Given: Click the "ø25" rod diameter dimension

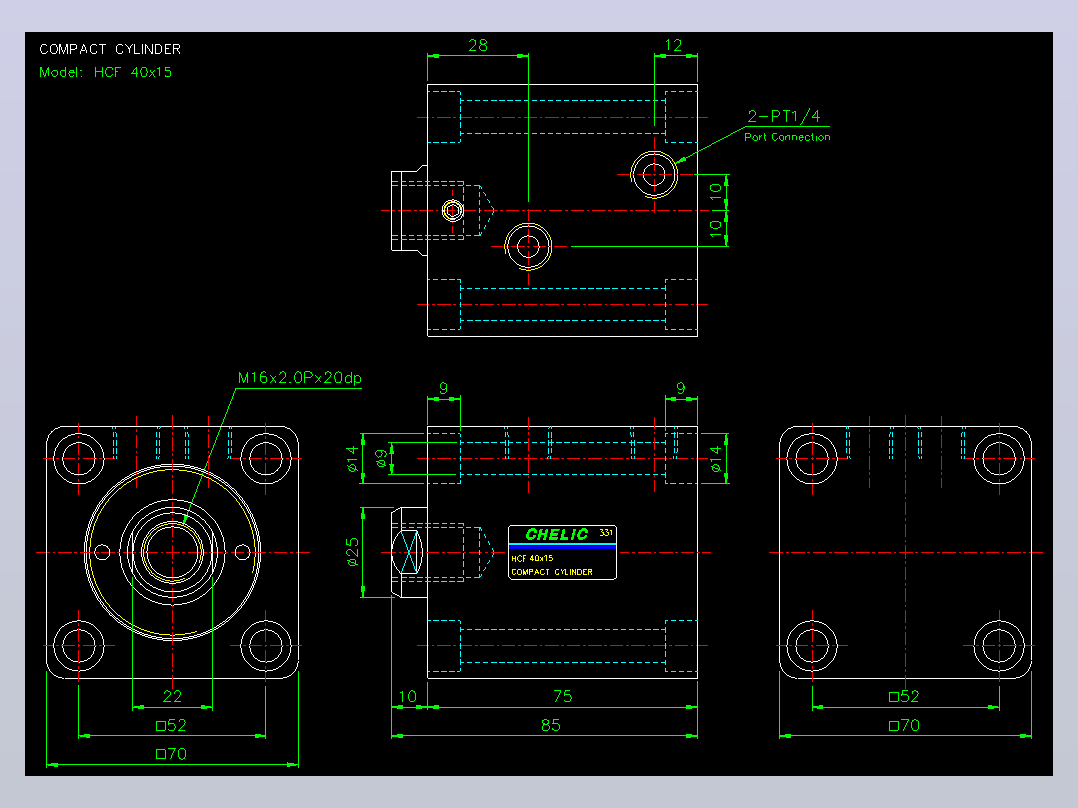Looking at the screenshot, I should [x=353, y=552].
